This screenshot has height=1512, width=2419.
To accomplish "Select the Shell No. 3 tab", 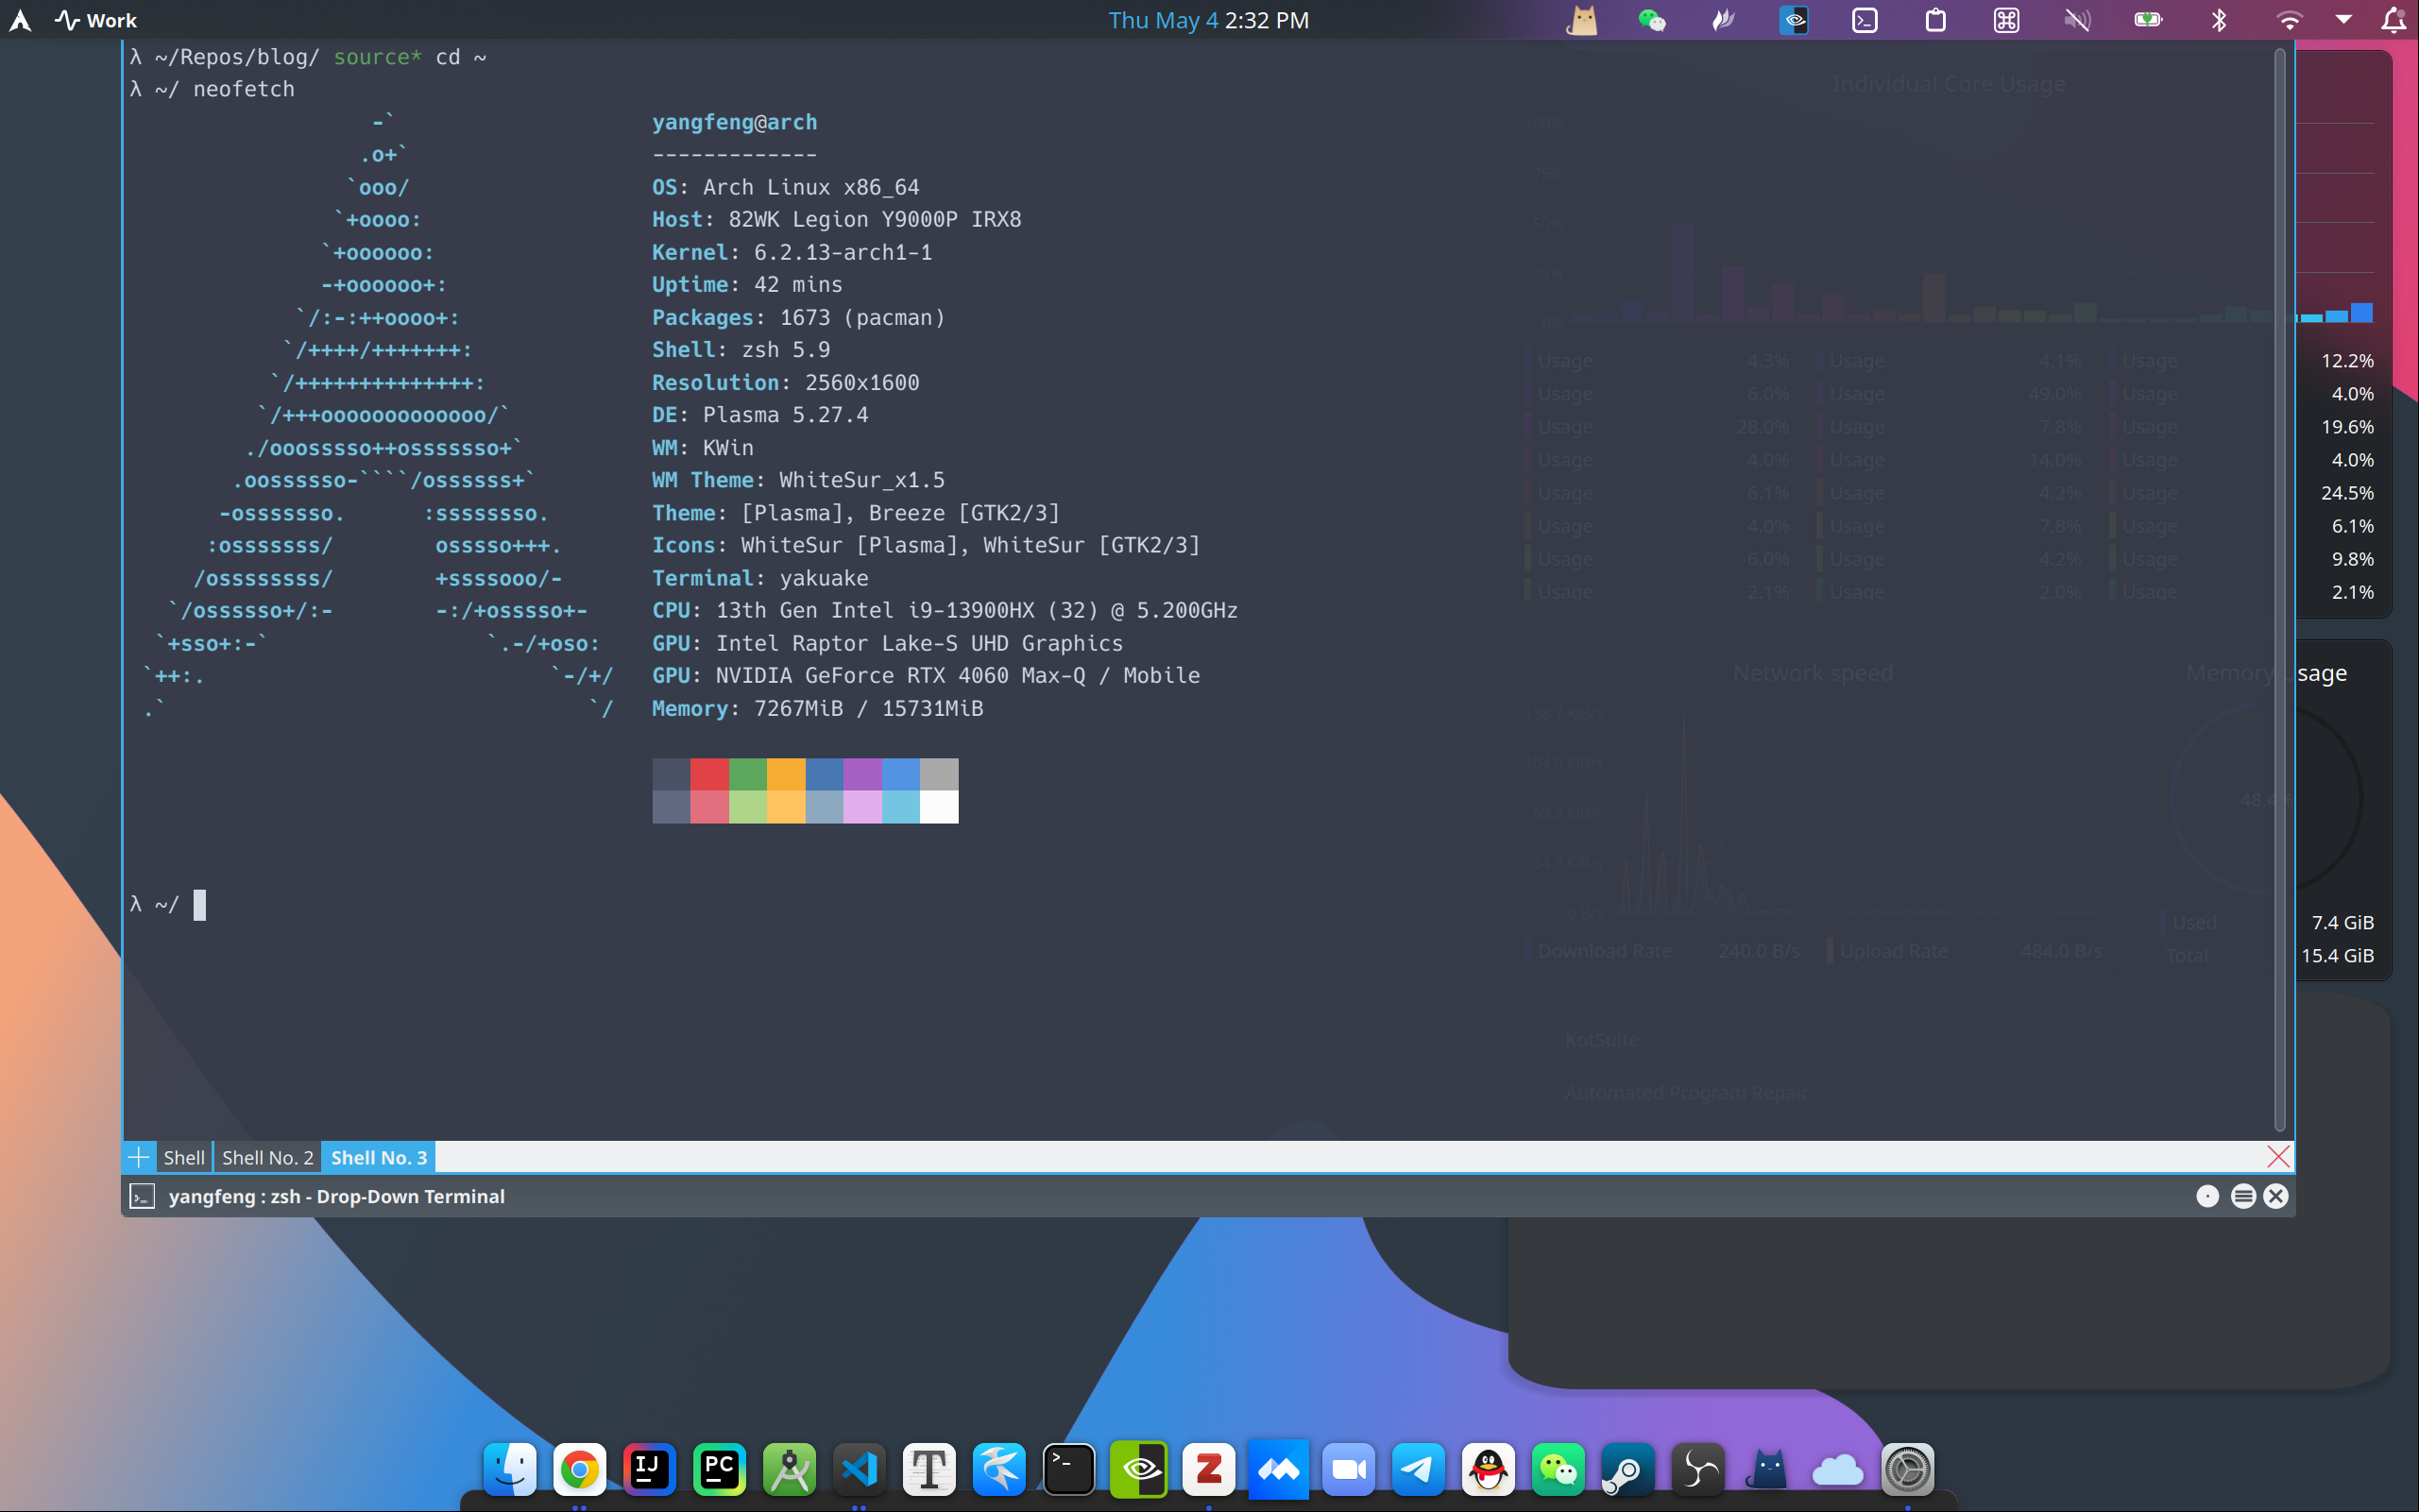I will pyautogui.click(x=379, y=1158).
